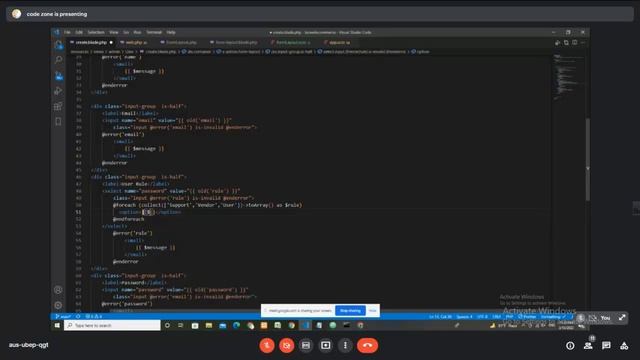Viewport: 640px width, 360px height.
Task: Expand the self-view tile with arrows icon
Action: click(622, 318)
